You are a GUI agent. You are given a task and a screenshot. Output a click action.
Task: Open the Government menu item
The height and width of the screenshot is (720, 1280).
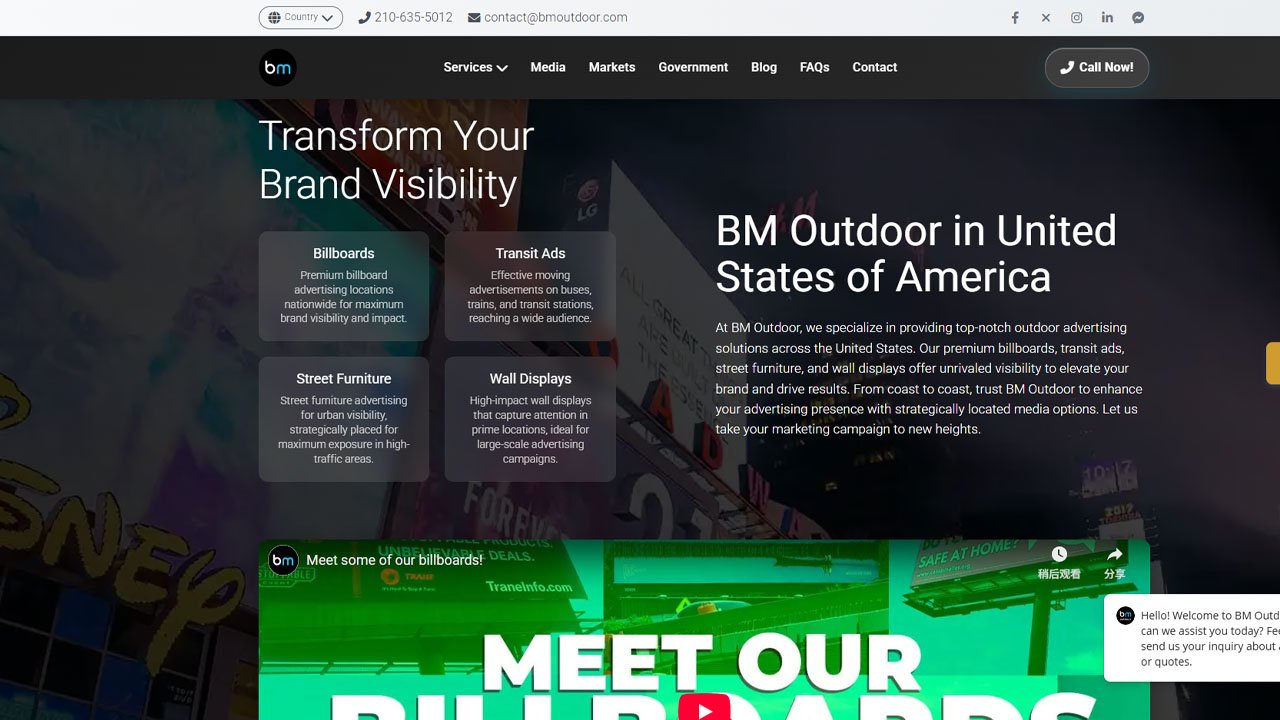693,67
